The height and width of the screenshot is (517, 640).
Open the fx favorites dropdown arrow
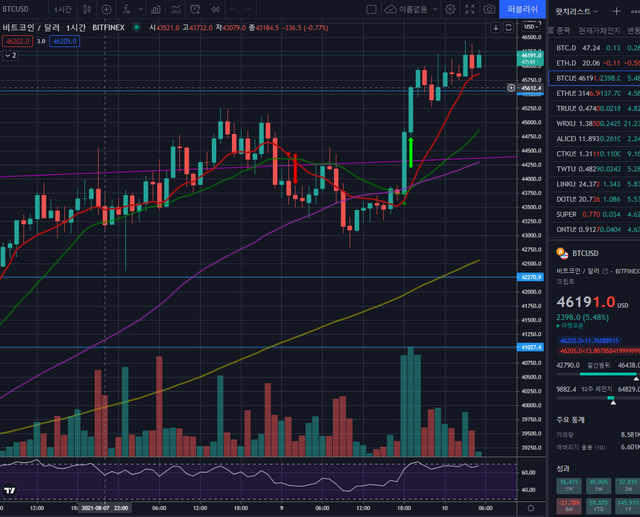141,9
